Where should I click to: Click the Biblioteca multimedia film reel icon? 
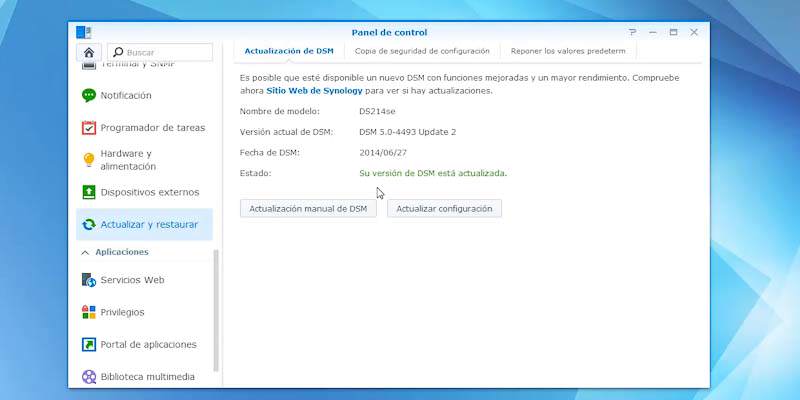(89, 377)
